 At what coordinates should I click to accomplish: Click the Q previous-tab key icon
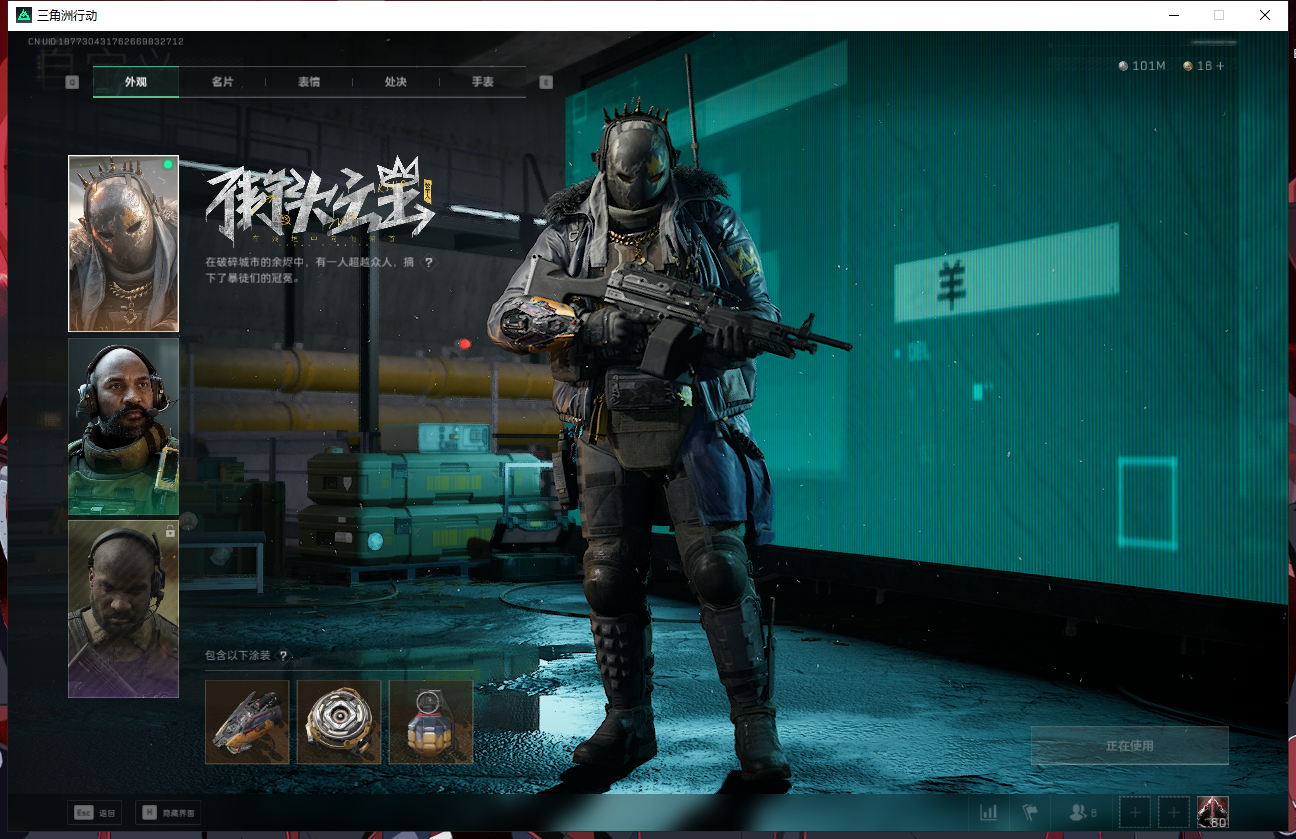(72, 83)
